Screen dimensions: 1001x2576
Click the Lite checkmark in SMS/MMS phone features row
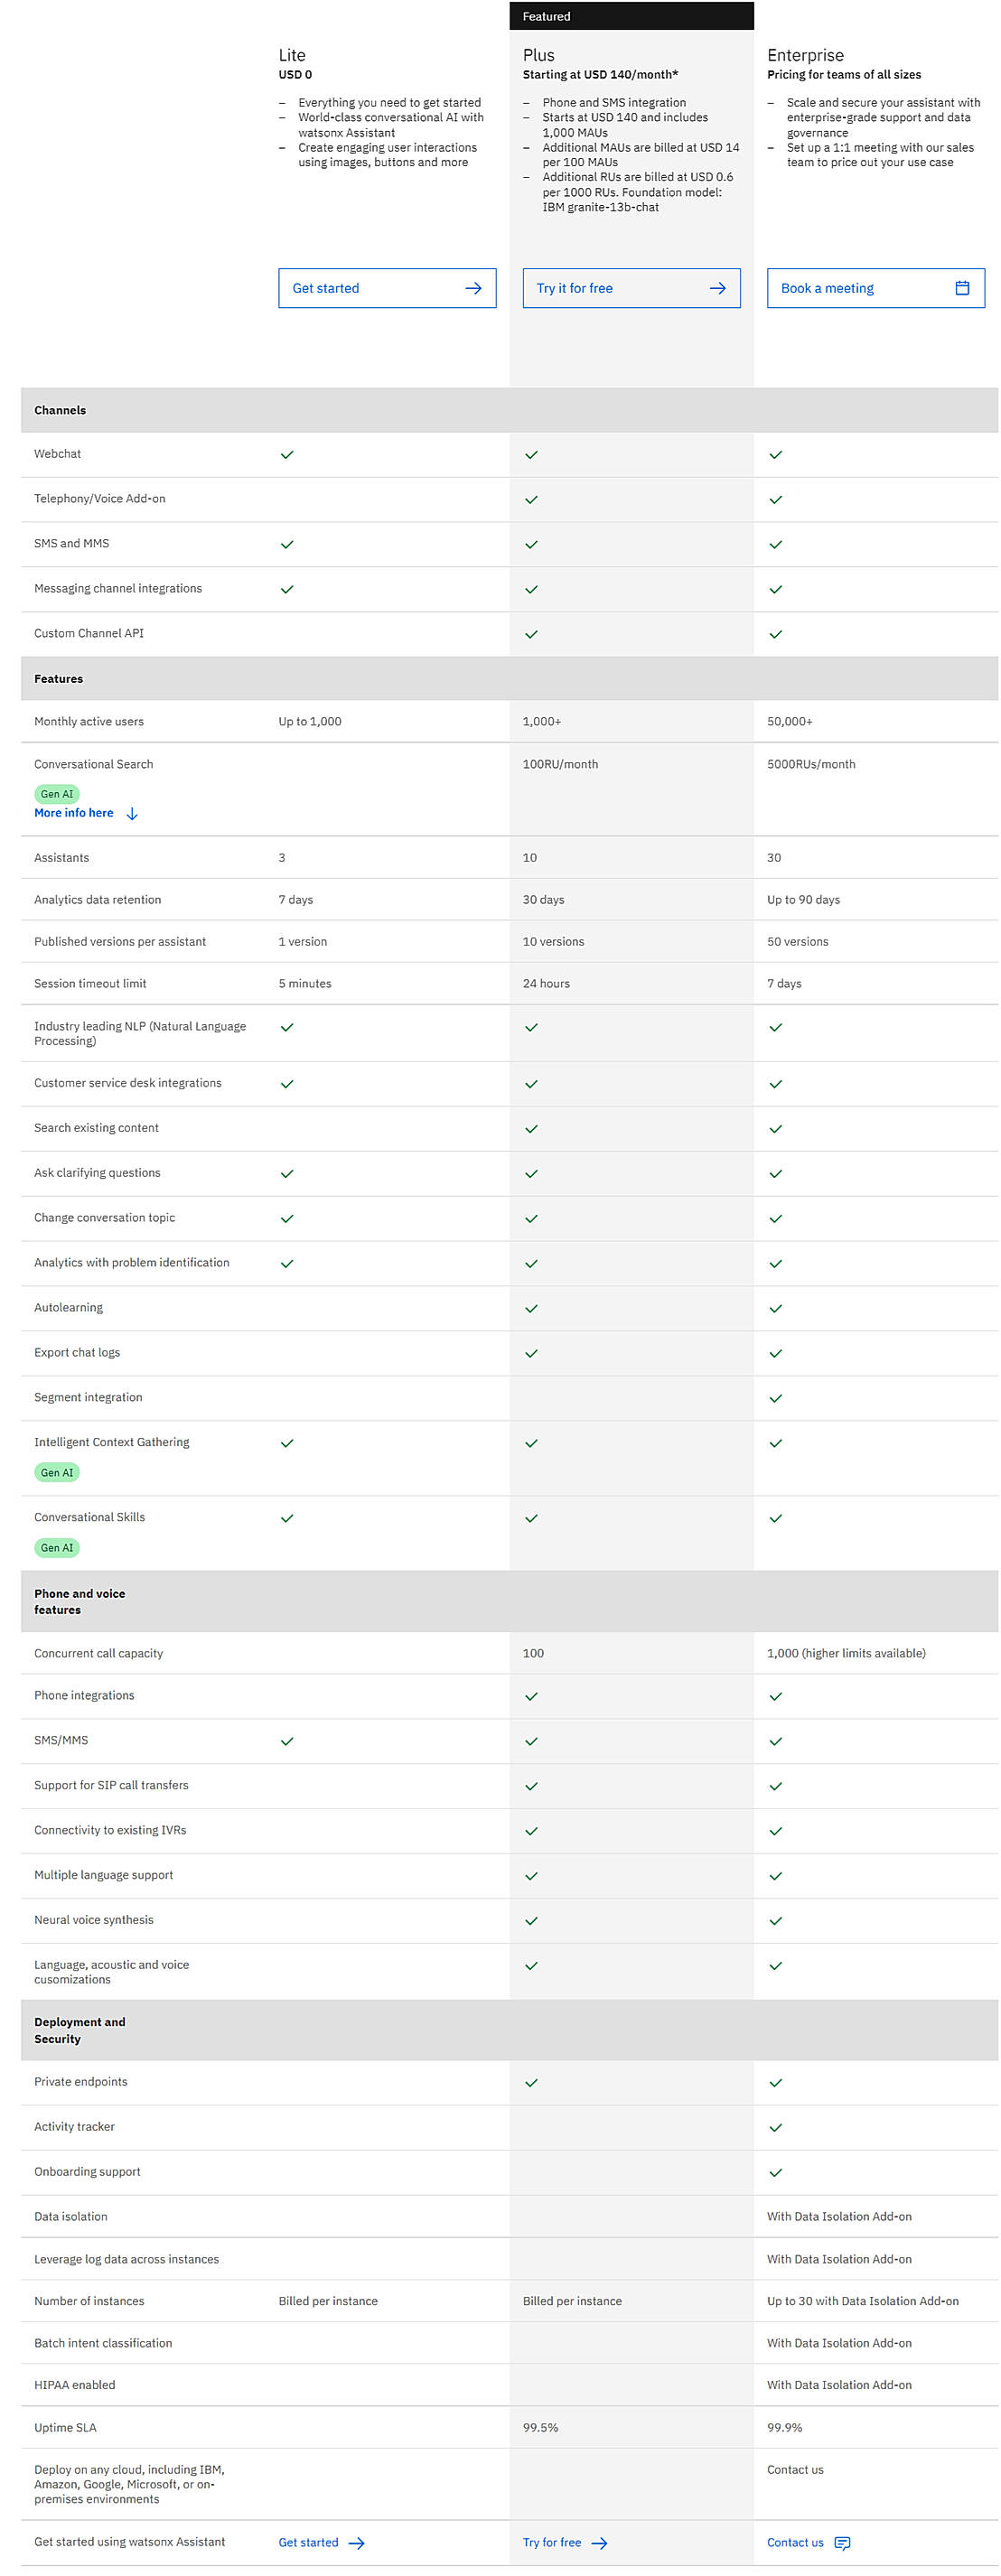point(287,1742)
